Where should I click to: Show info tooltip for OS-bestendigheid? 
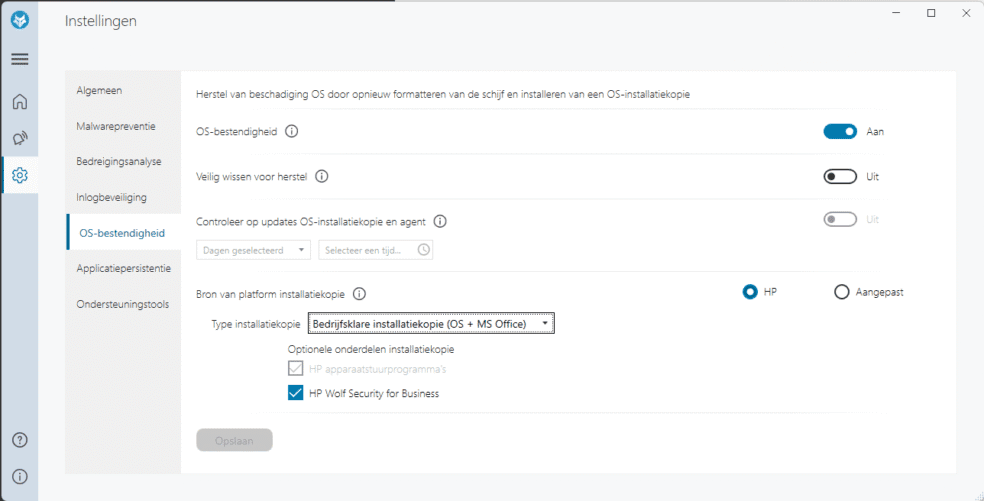[x=291, y=132]
